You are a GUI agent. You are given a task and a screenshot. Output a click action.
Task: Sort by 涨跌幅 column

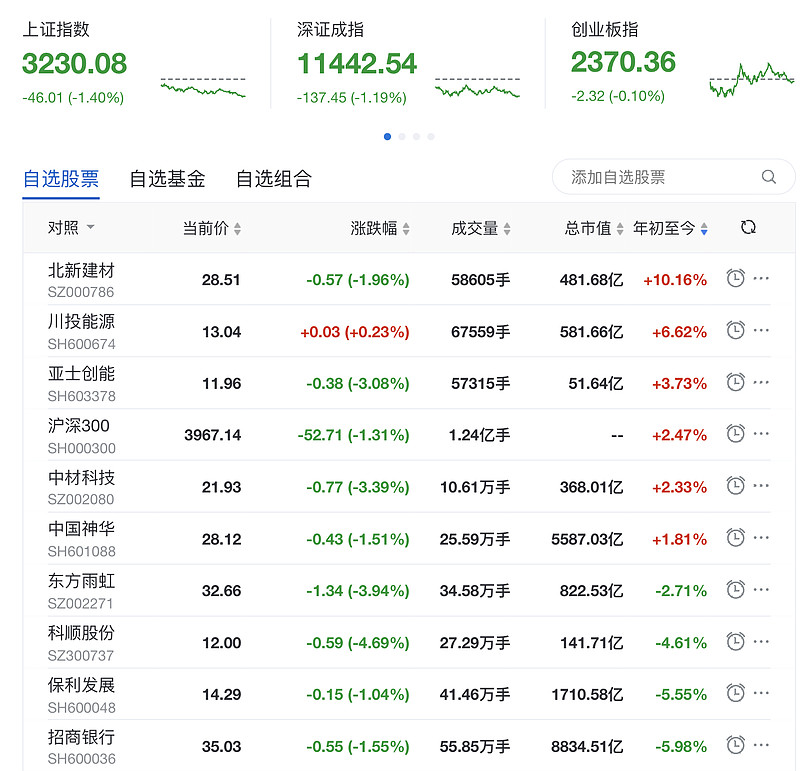pyautogui.click(x=380, y=228)
